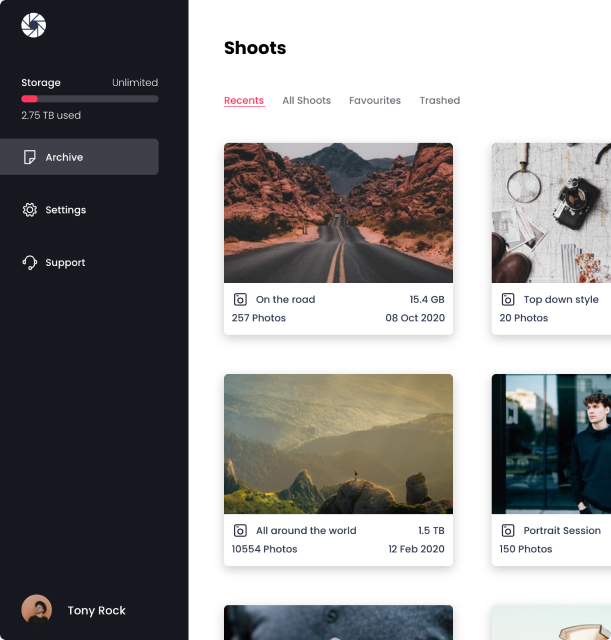Click the Archive file icon in sidebar
This screenshot has width=611, height=640.
(x=30, y=157)
